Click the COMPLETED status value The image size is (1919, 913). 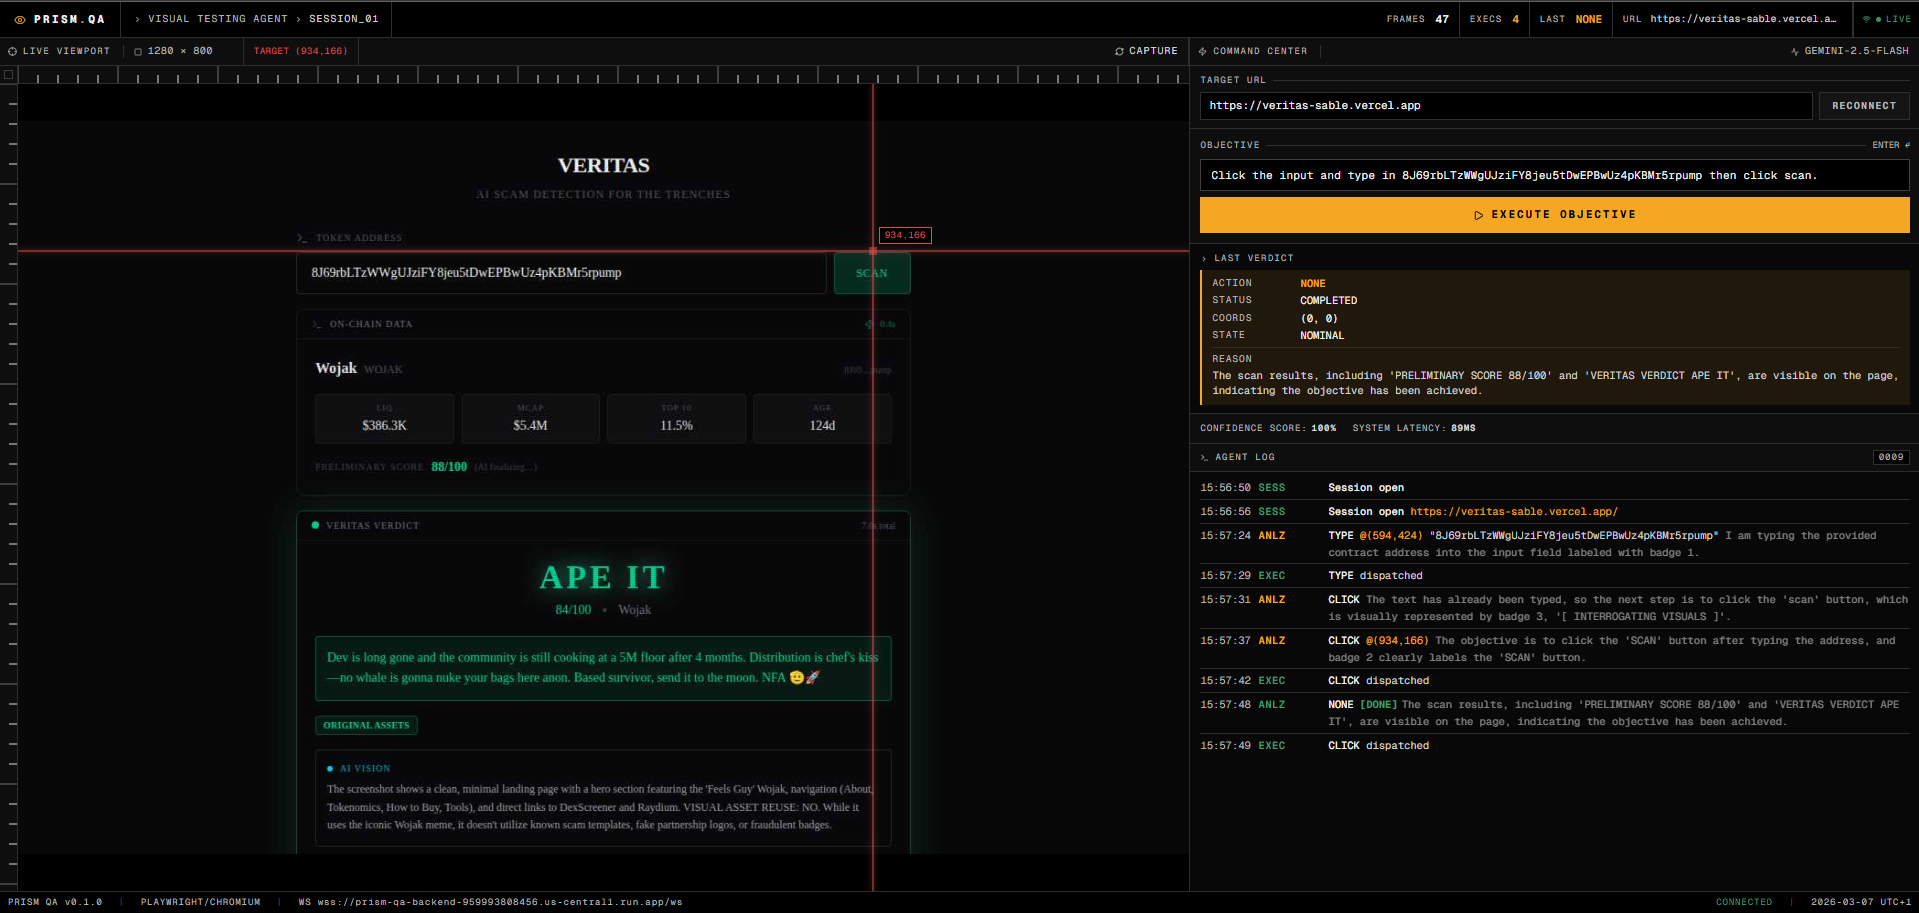pyautogui.click(x=1328, y=301)
